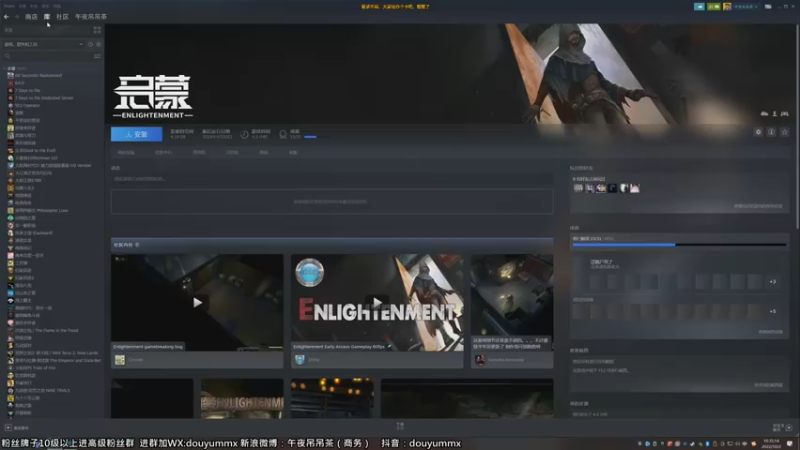Image resolution: width=800 pixels, height=450 pixels.
Task: Open downloads manager icon at bottom center
Action: [400, 426]
